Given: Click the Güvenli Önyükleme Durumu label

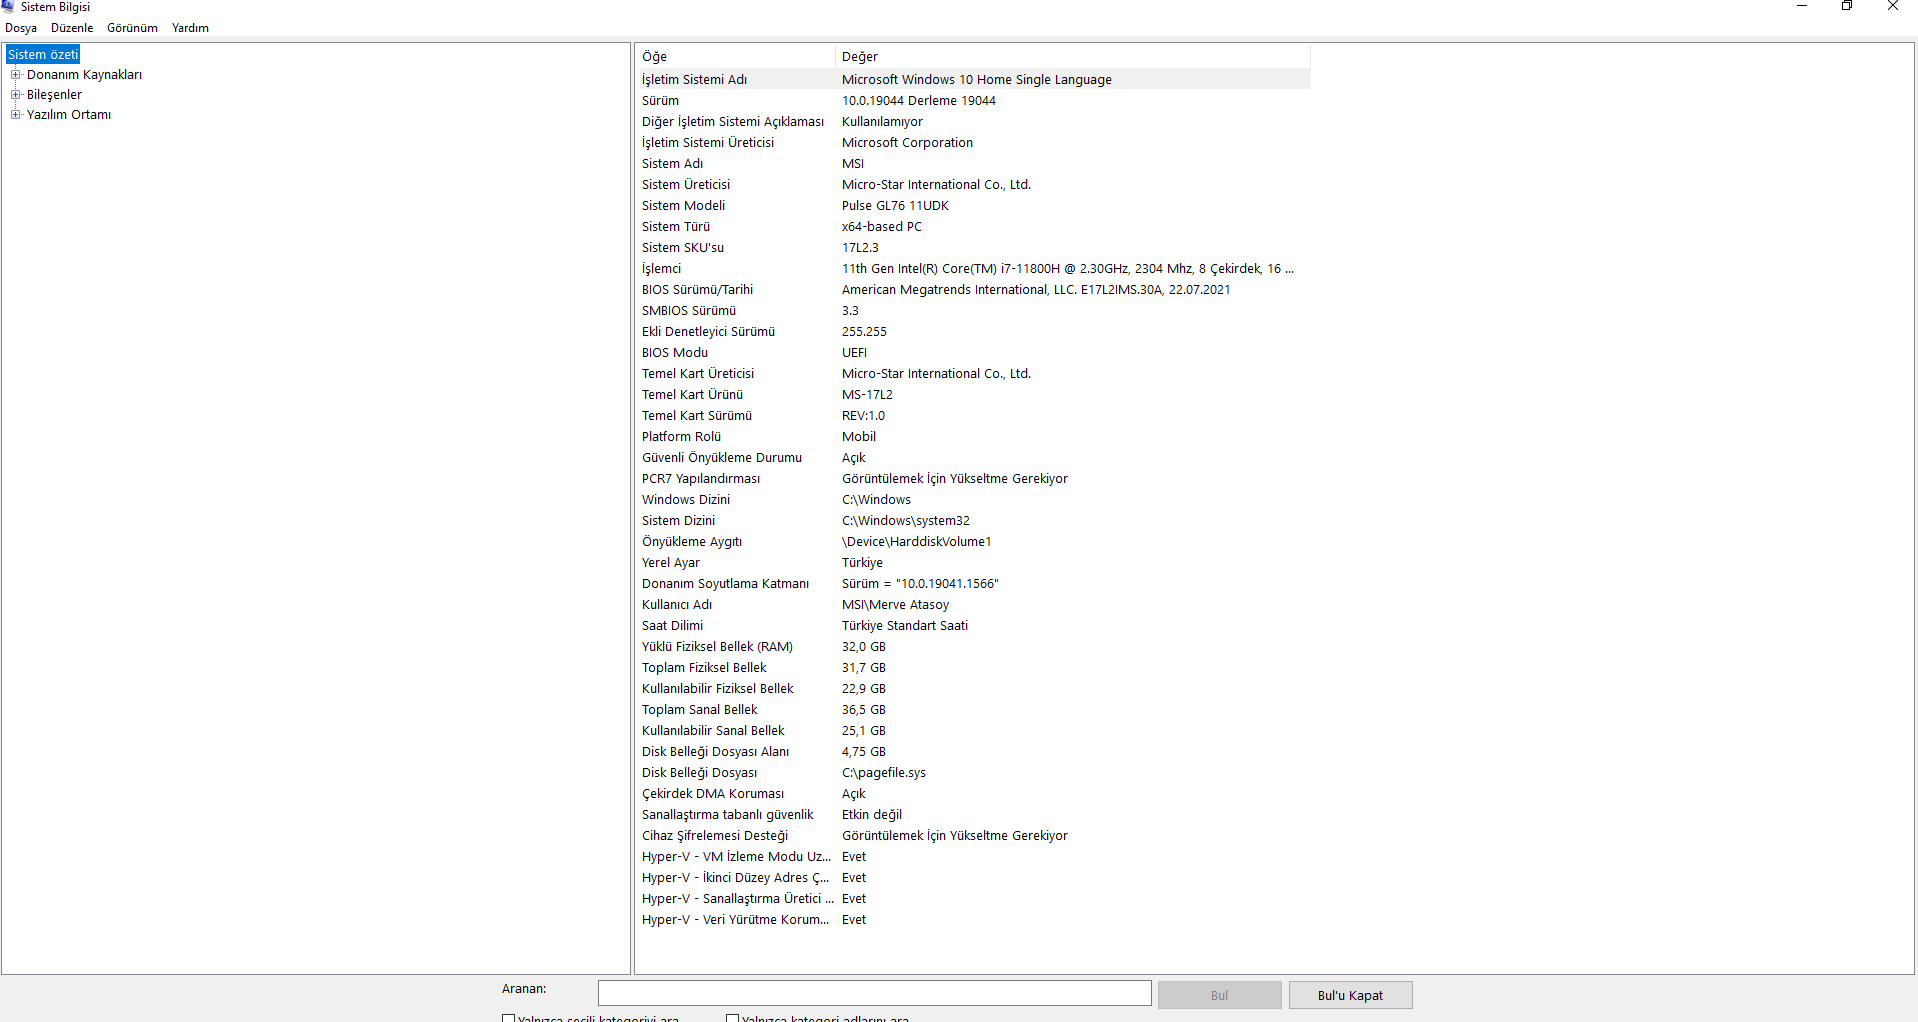Looking at the screenshot, I should tap(721, 458).
